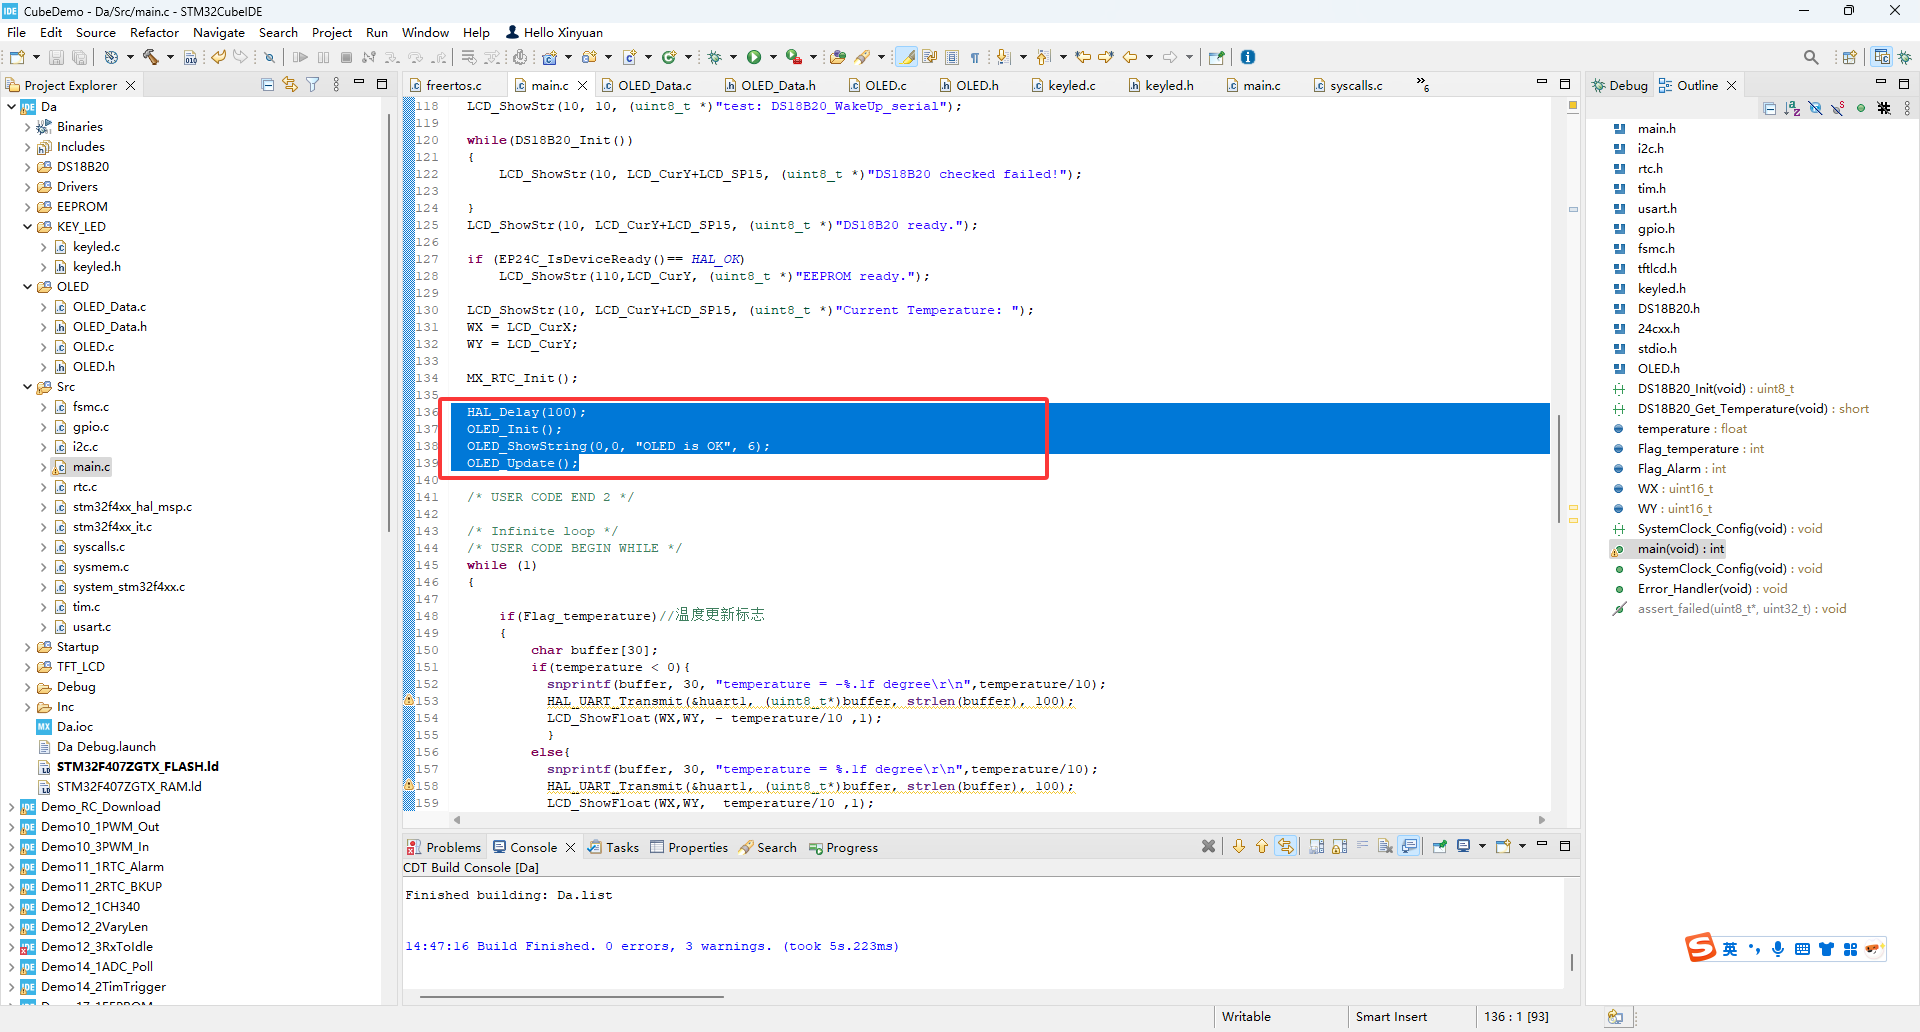Viewport: 1920px width, 1032px height.
Task: Click the global search magnifier icon
Action: coord(1811,57)
